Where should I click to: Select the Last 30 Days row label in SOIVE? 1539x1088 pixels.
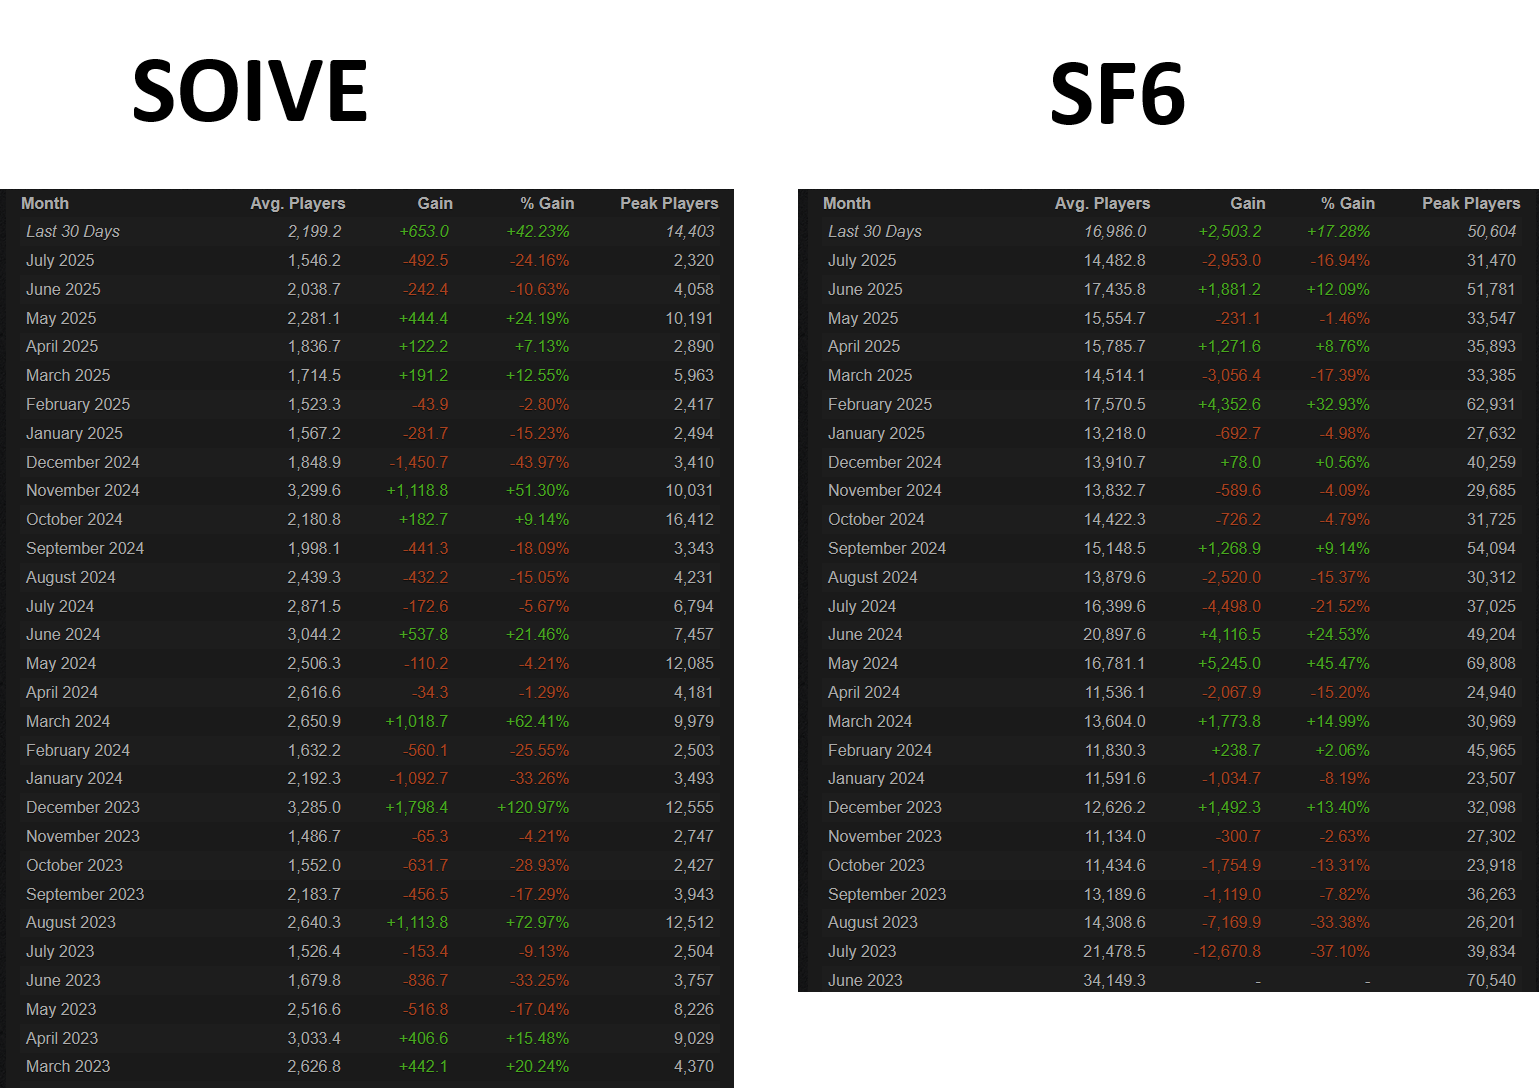coord(73,231)
